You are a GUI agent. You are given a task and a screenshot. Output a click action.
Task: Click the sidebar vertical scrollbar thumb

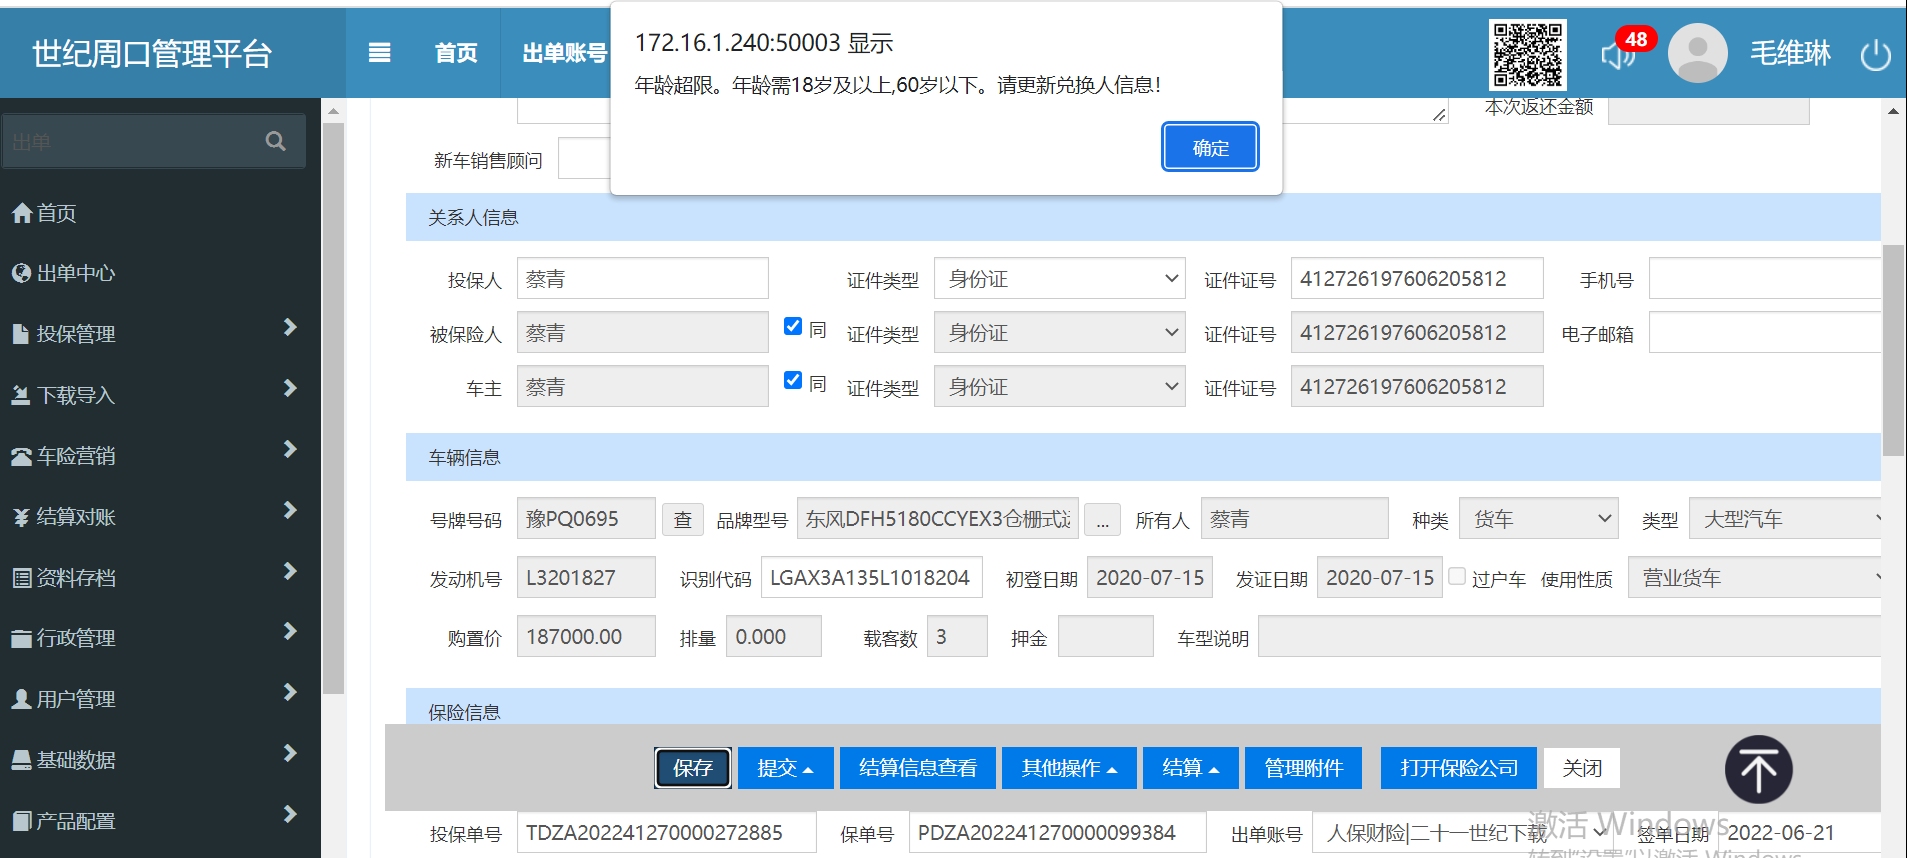[334, 408]
